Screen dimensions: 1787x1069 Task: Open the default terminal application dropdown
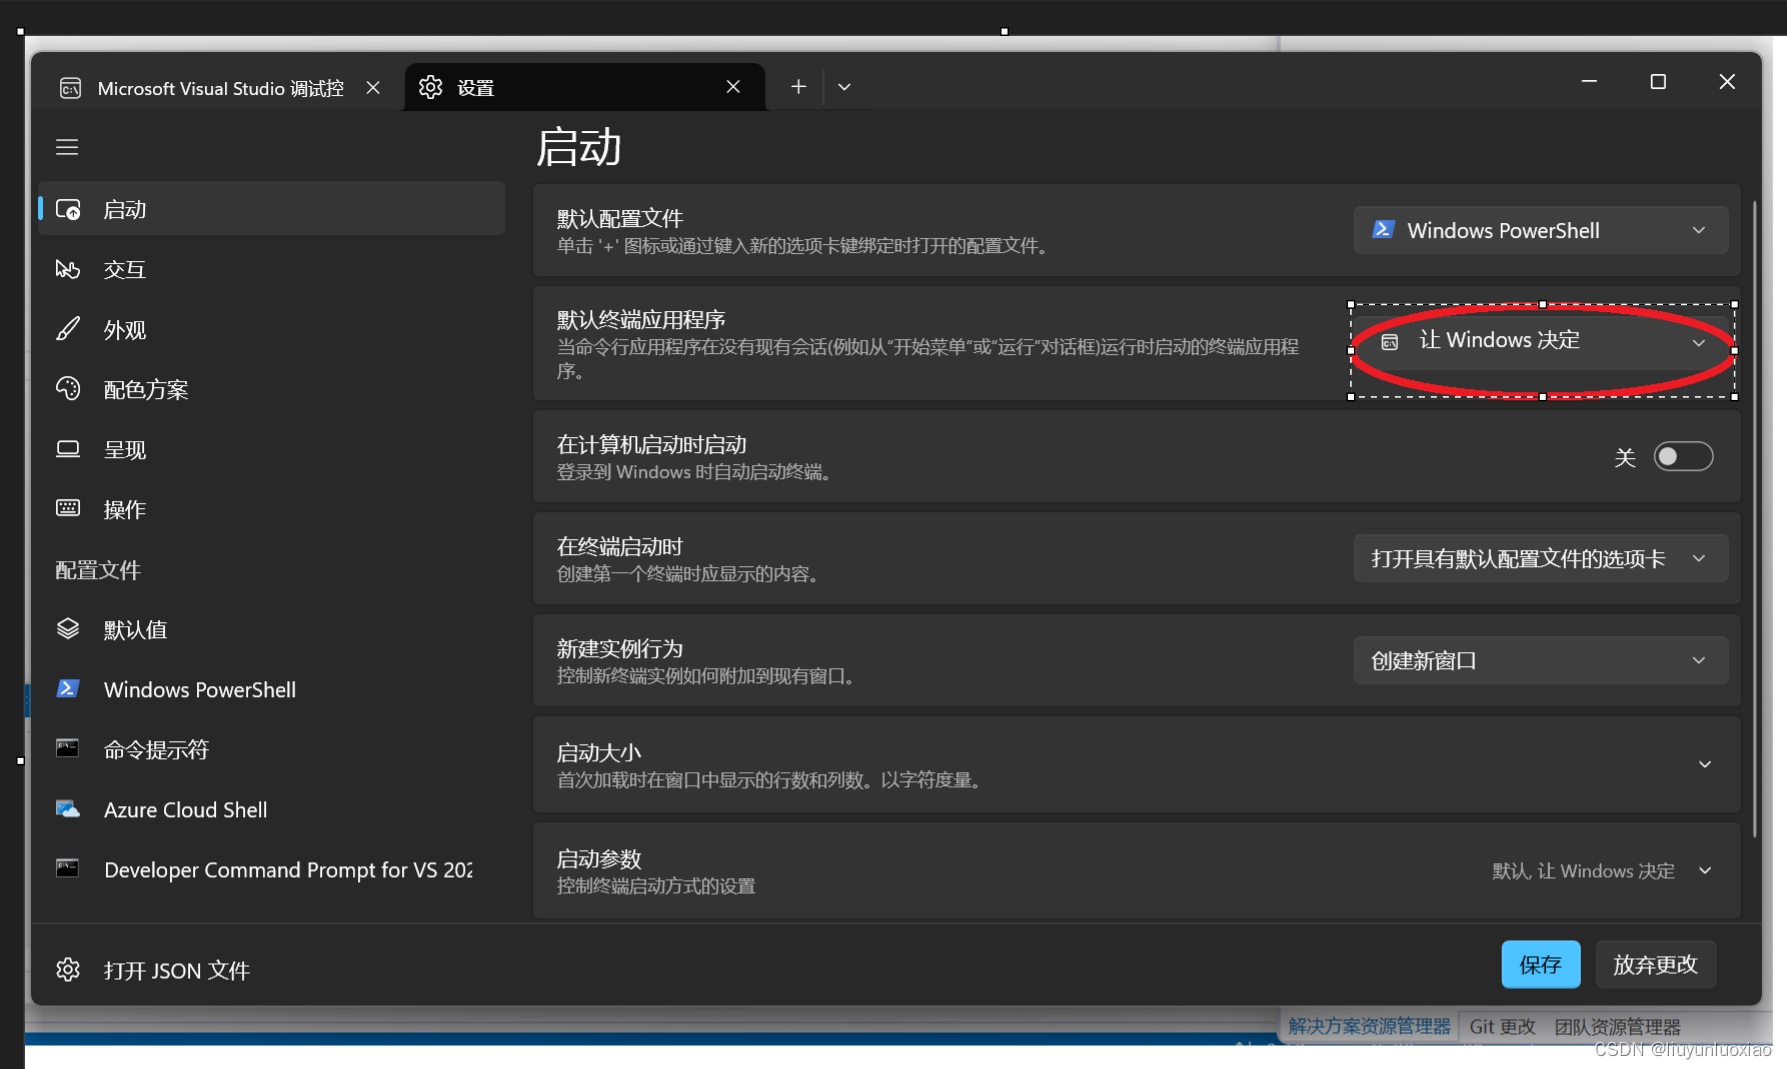1540,342
